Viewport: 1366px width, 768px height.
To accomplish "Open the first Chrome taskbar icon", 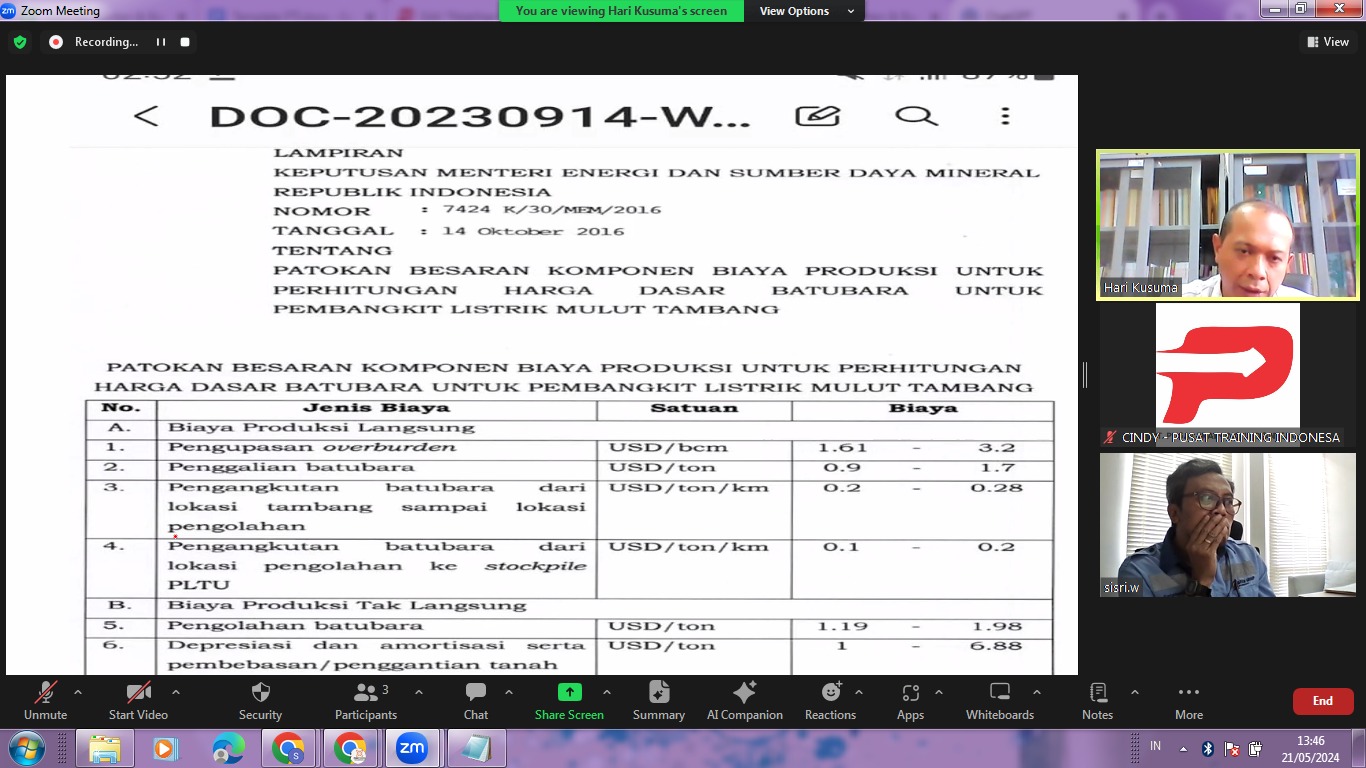I will click(288, 748).
